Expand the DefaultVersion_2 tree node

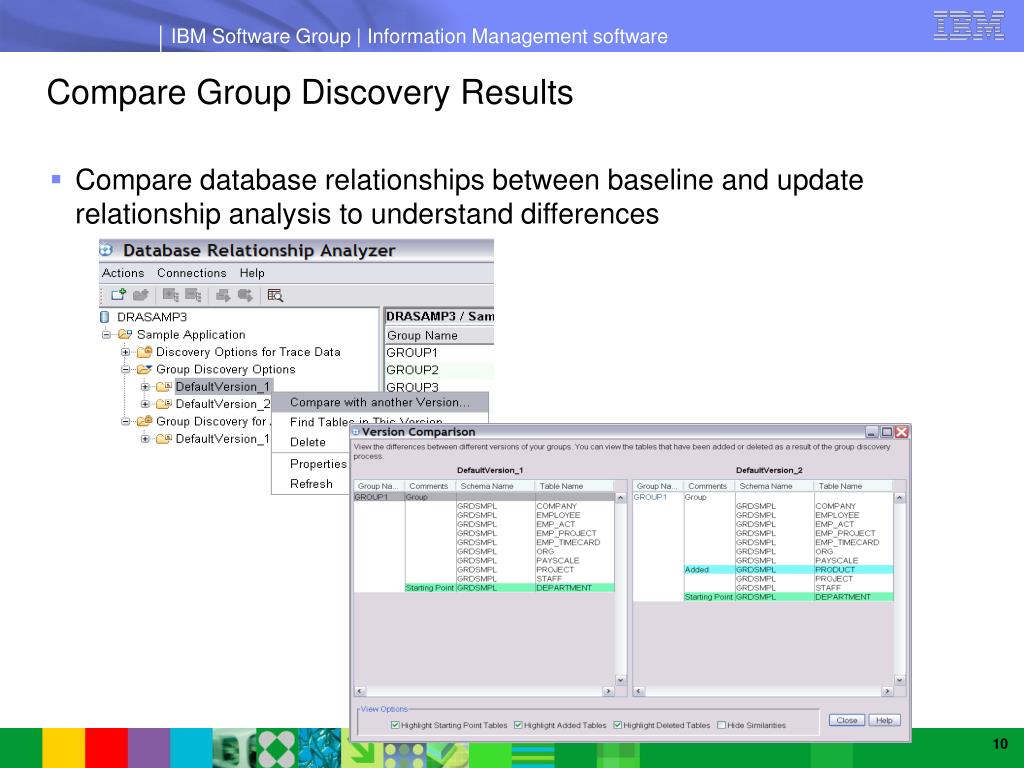(145, 404)
